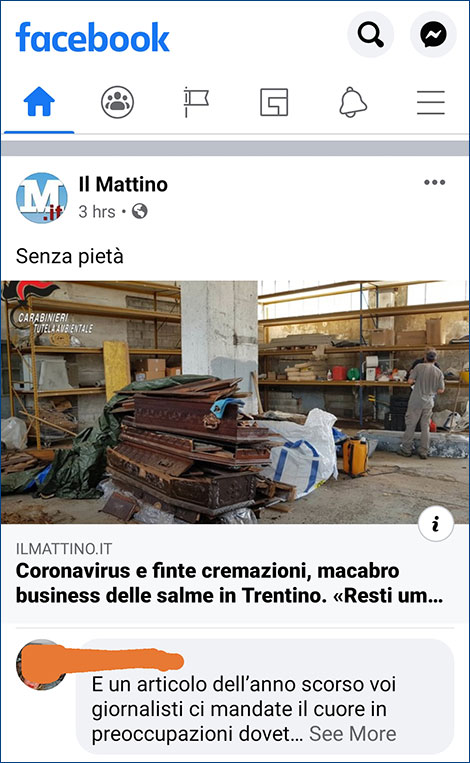Image resolution: width=470 pixels, height=763 pixels.
Task: Go to the Home feed tab
Action: point(39,102)
